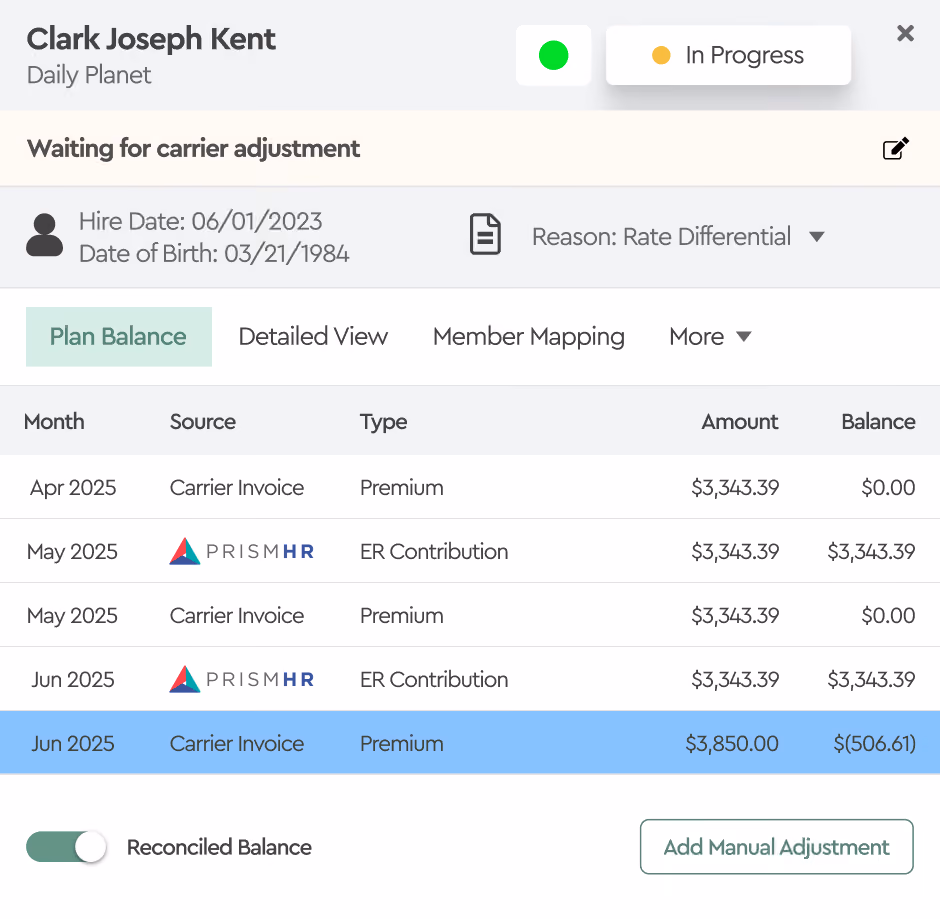Select the Apr 2025 Carrier Invoice row
This screenshot has width=940, height=919.
tap(470, 487)
